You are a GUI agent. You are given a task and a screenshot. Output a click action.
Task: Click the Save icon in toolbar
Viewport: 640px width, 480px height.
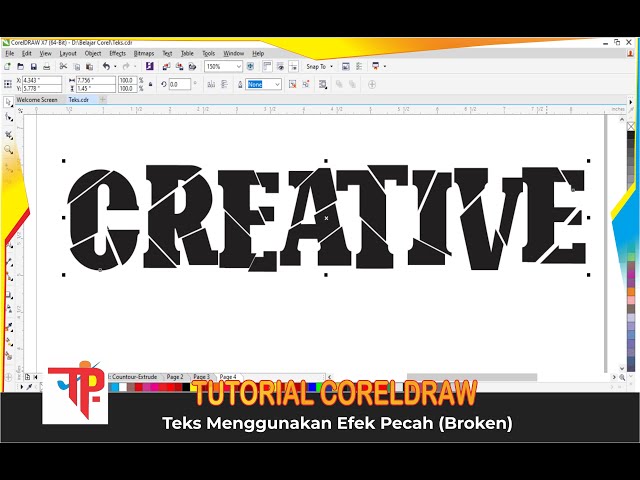(34, 66)
